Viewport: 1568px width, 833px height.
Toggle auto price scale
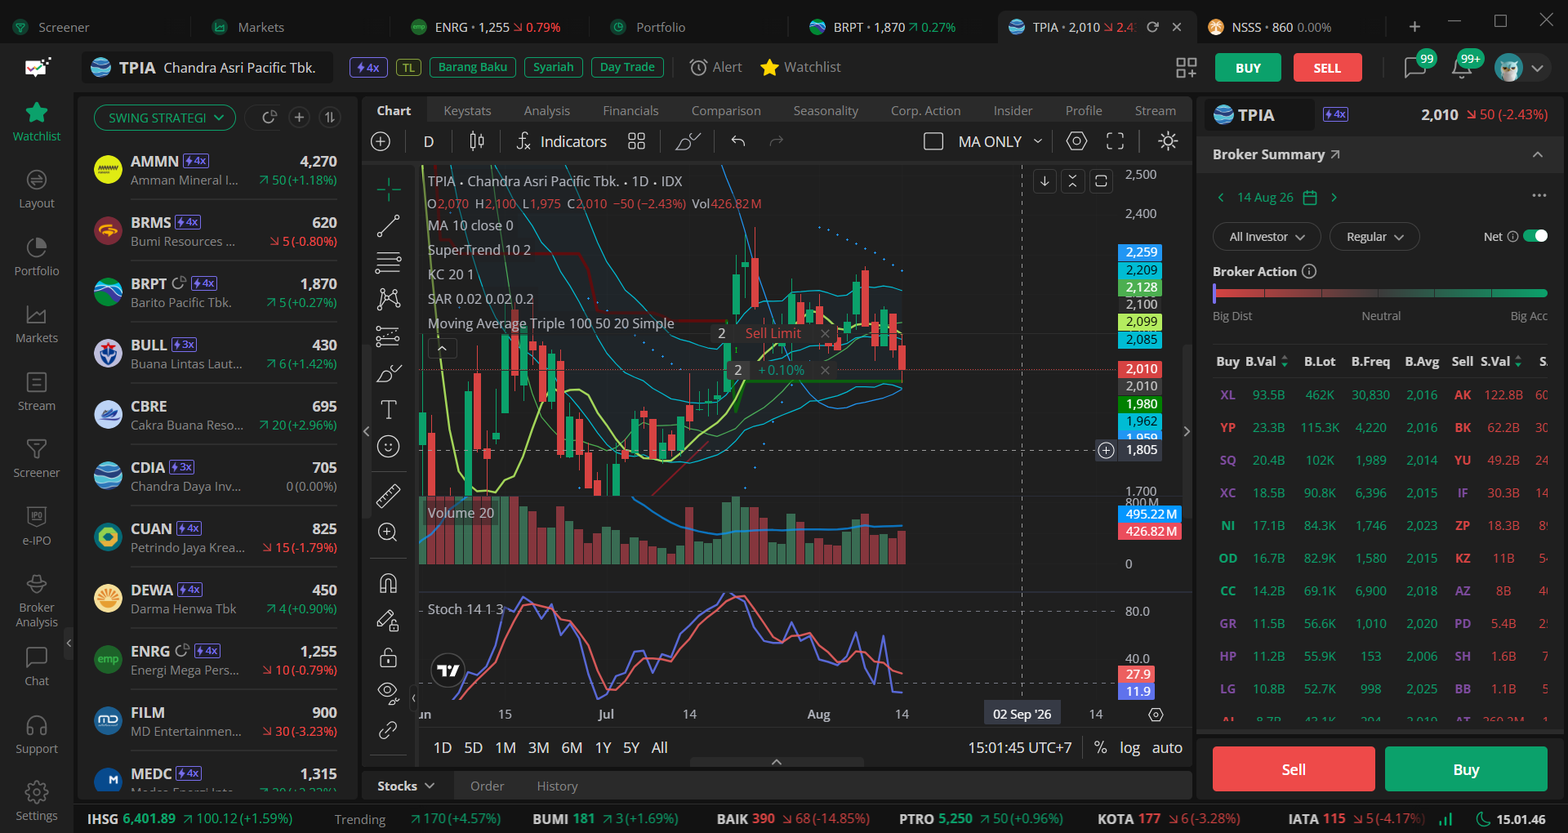pos(1167,748)
